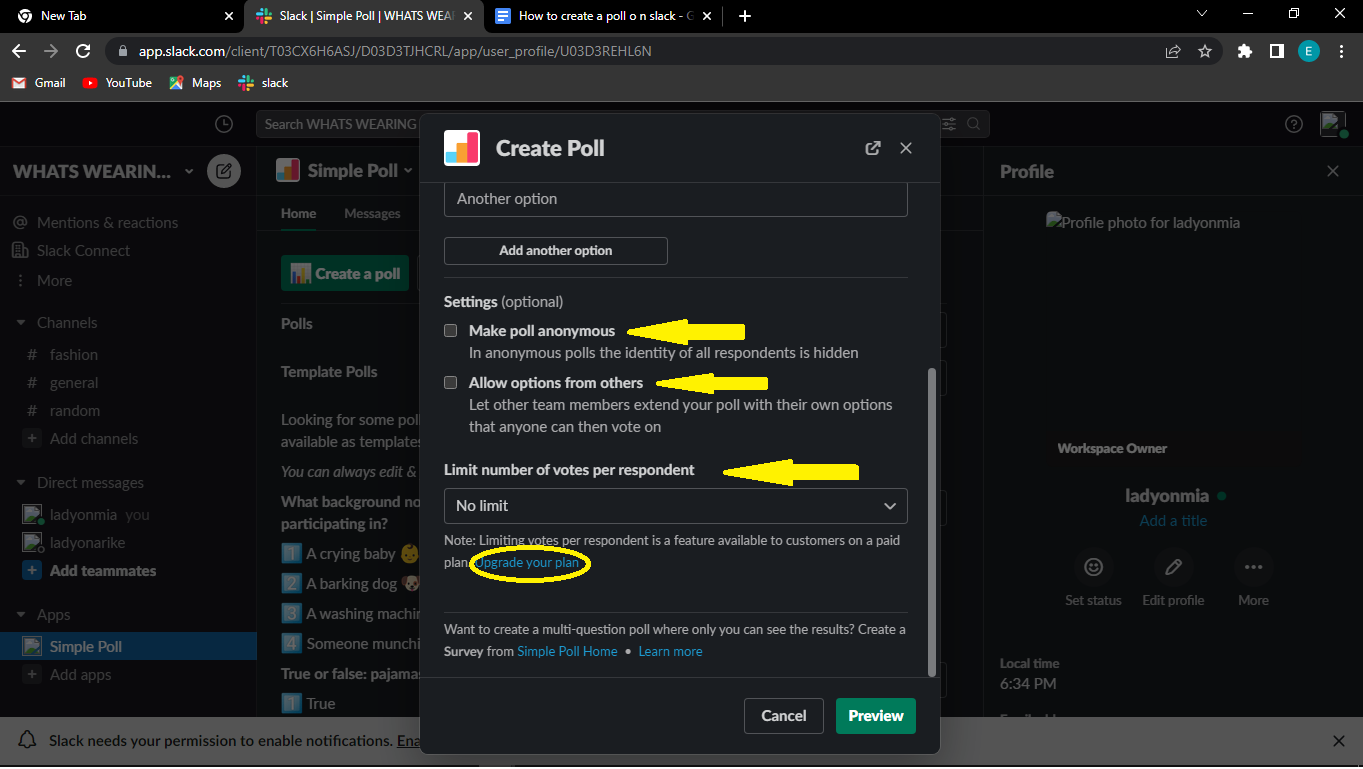Open Slack history clock icon
1363x769 pixels.
tap(224, 124)
